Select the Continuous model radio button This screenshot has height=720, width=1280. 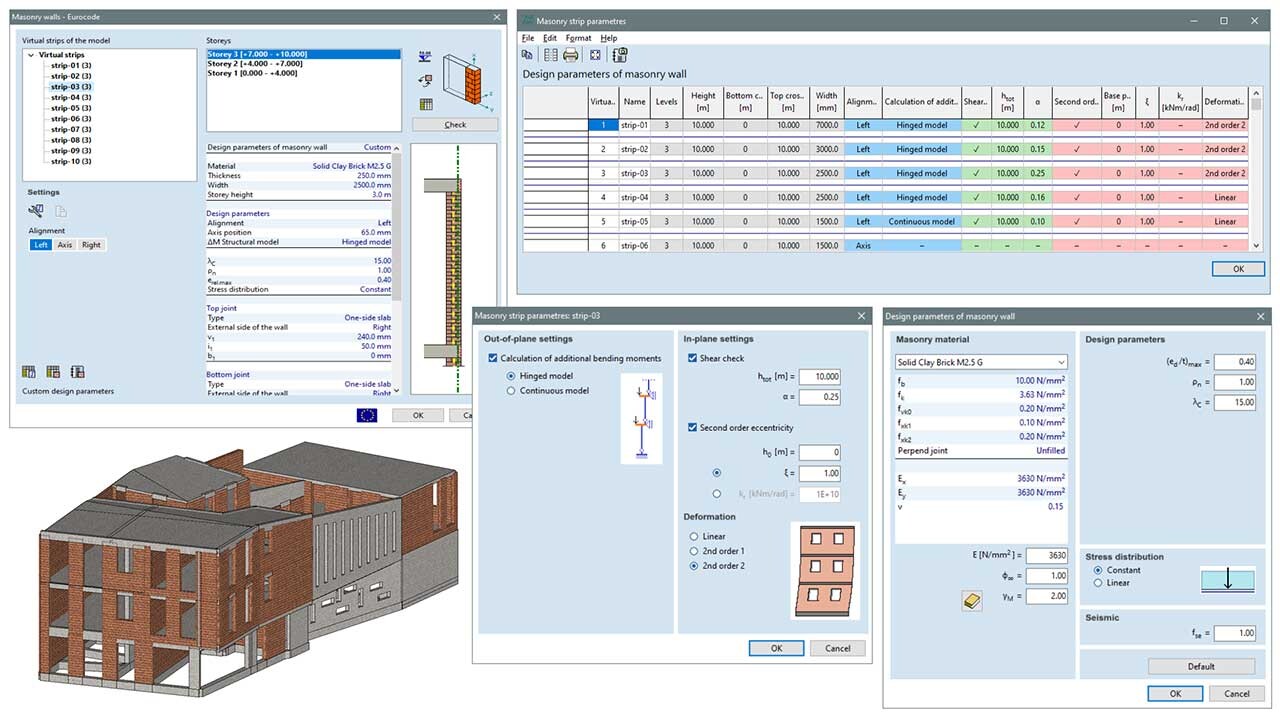coord(512,391)
